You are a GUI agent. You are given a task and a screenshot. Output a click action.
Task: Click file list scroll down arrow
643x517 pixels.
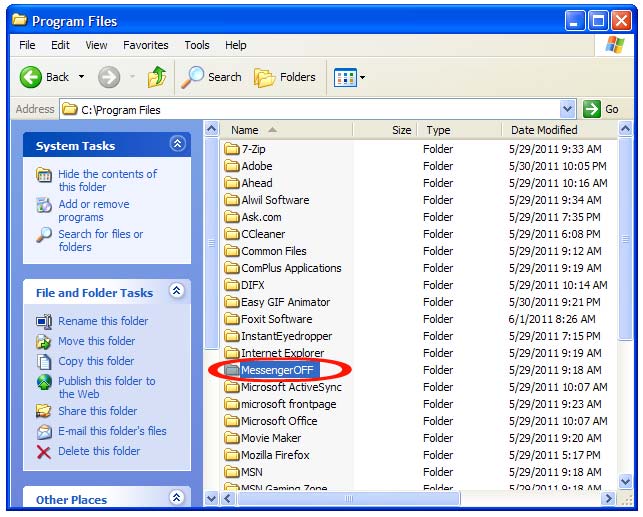tap(625, 482)
